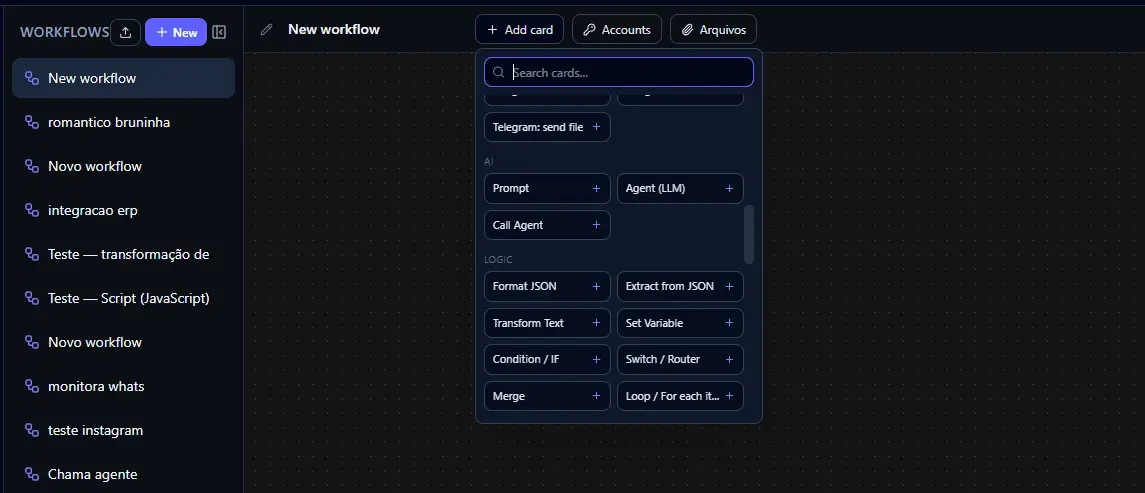Screen dimensions: 1145x493
Task: Open the Chama agente workflow
Action: click(x=123, y=474)
